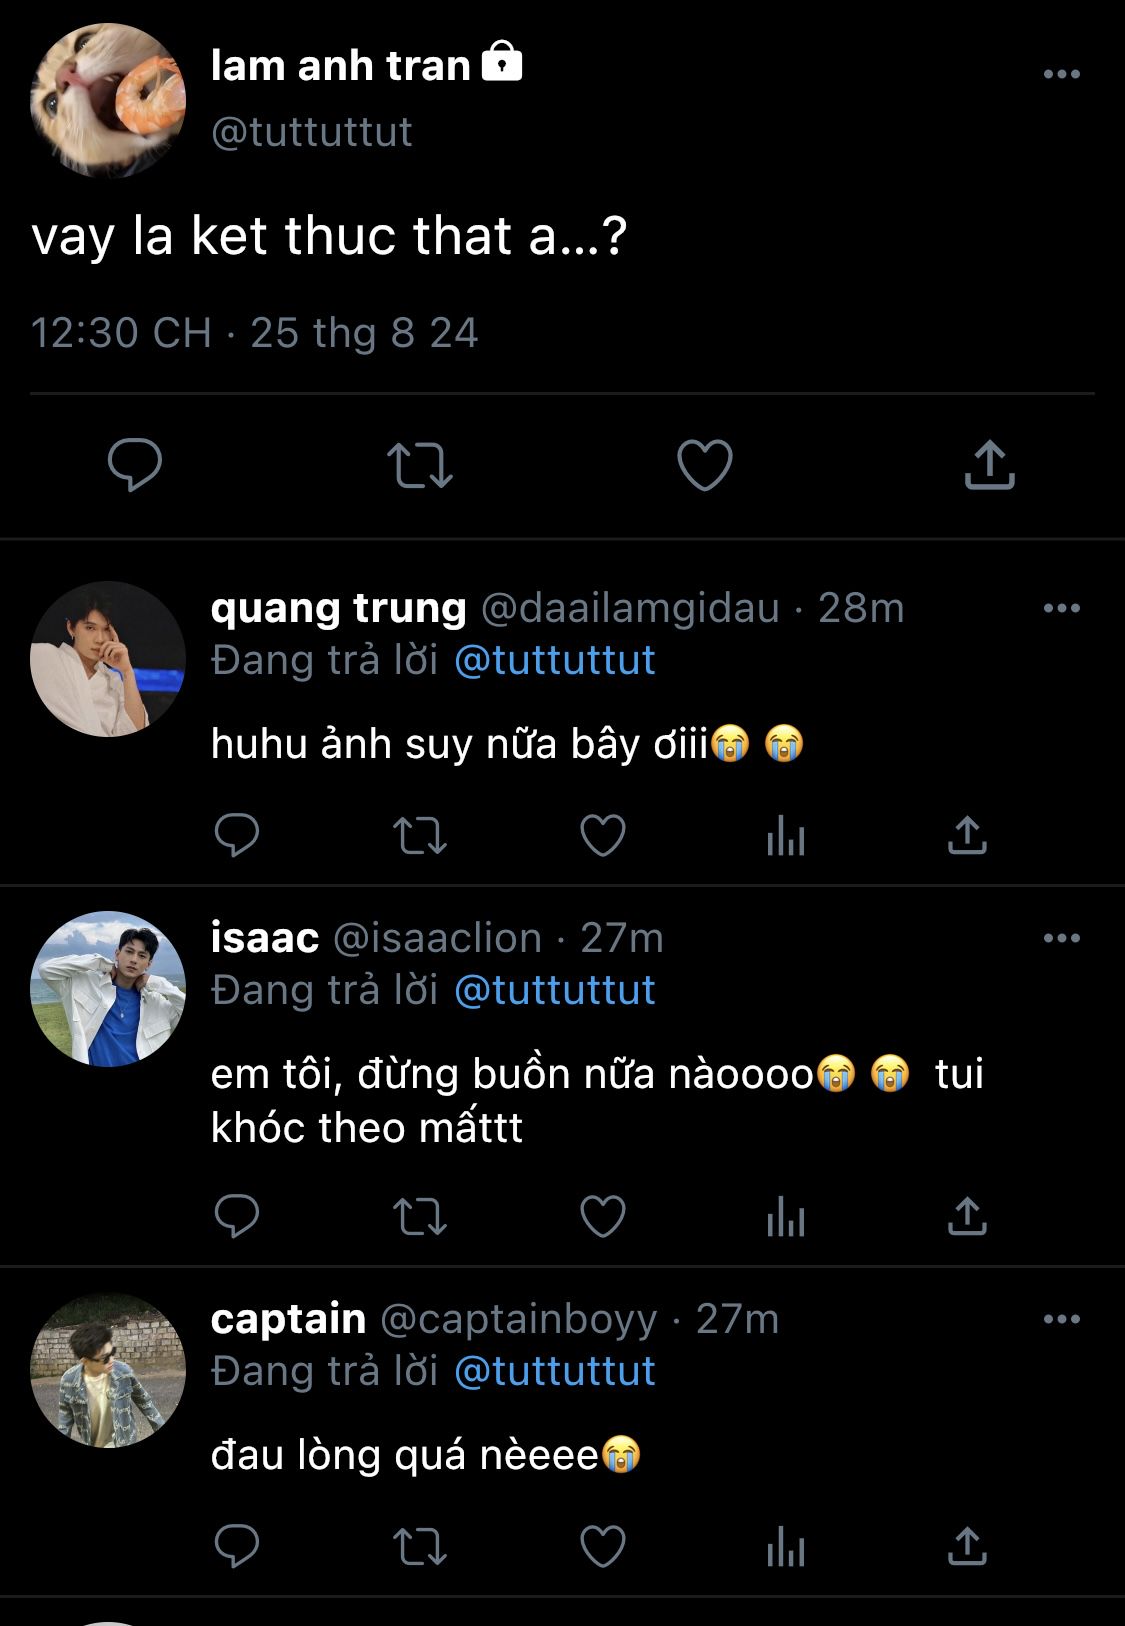This screenshot has width=1125, height=1626.
Task: Like captain's reply 'đau lòng quá'
Action: [603, 1546]
